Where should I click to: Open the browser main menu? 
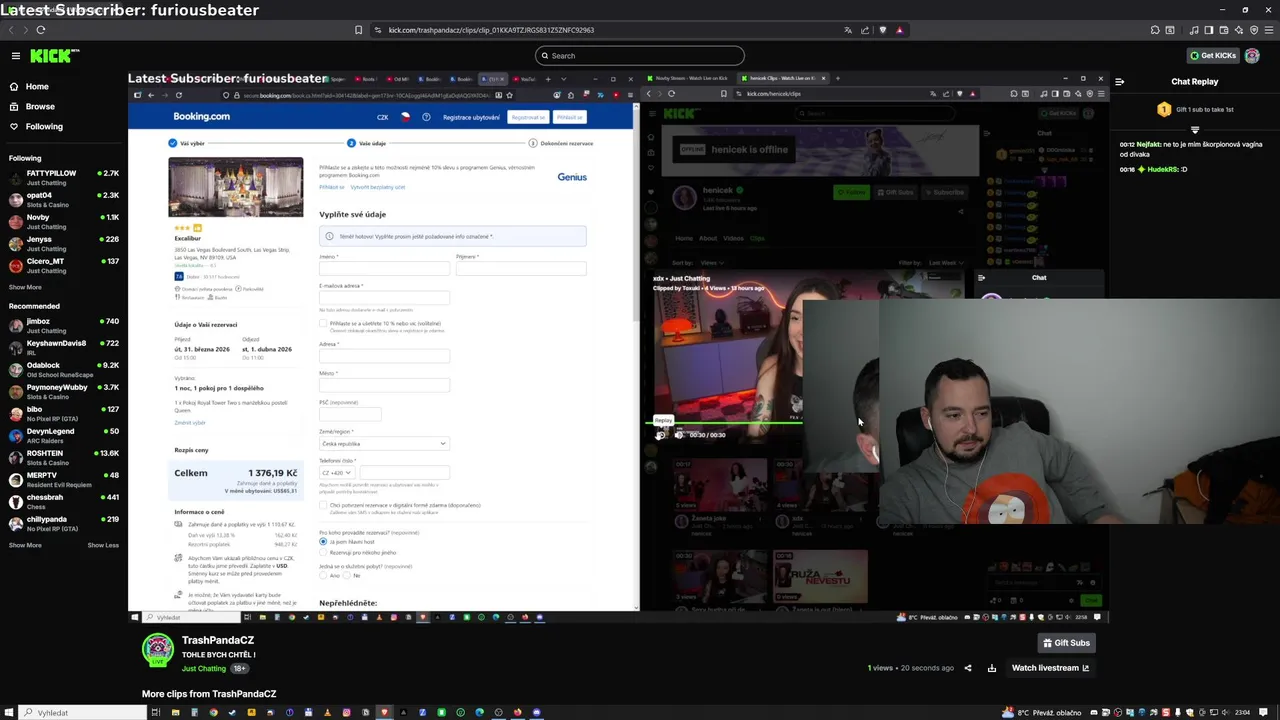click(x=1269, y=30)
